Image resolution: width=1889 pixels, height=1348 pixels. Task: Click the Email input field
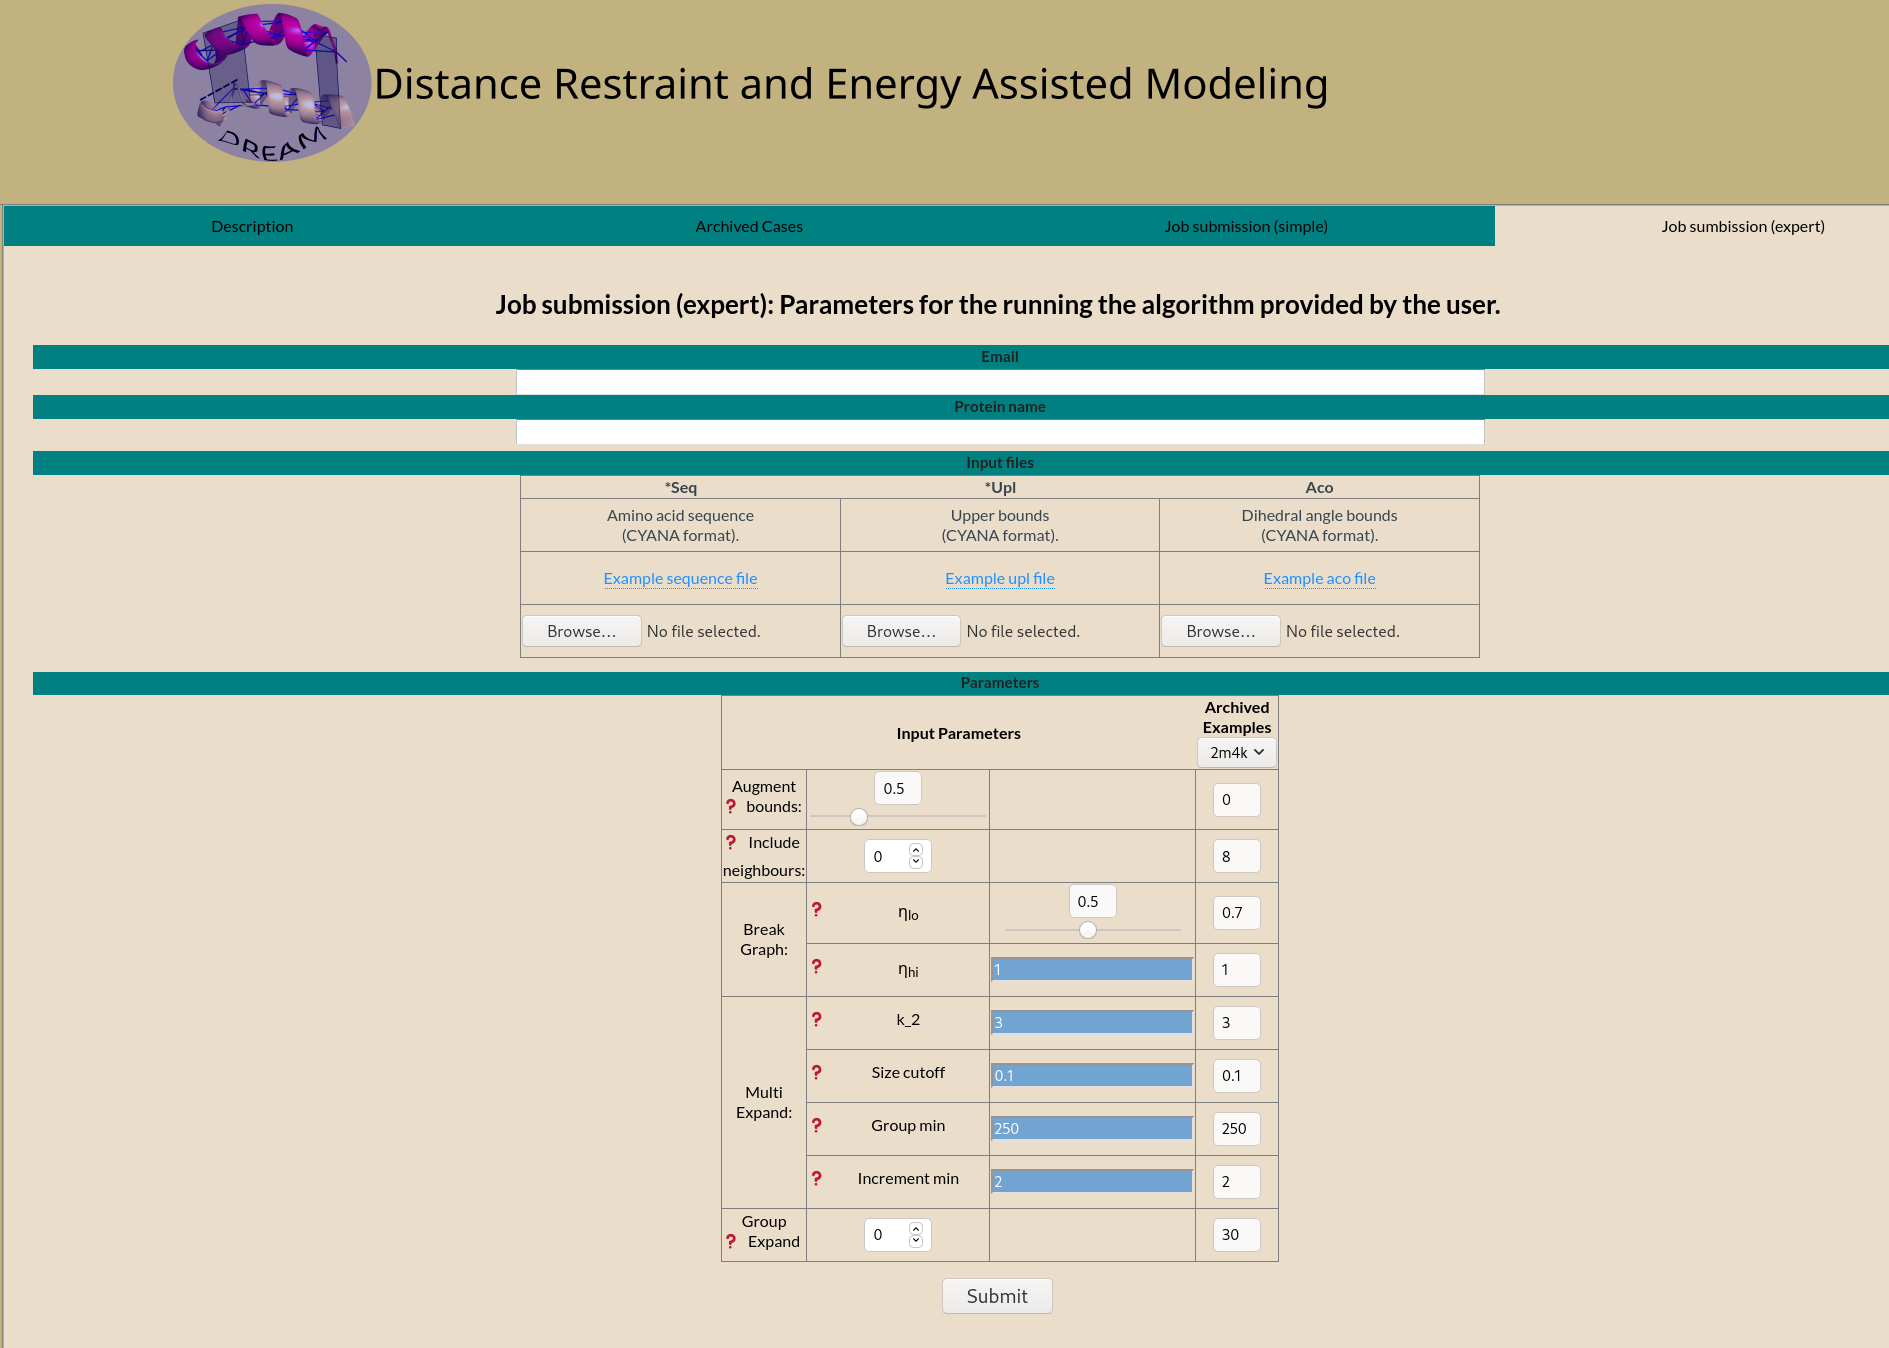(x=1000, y=382)
